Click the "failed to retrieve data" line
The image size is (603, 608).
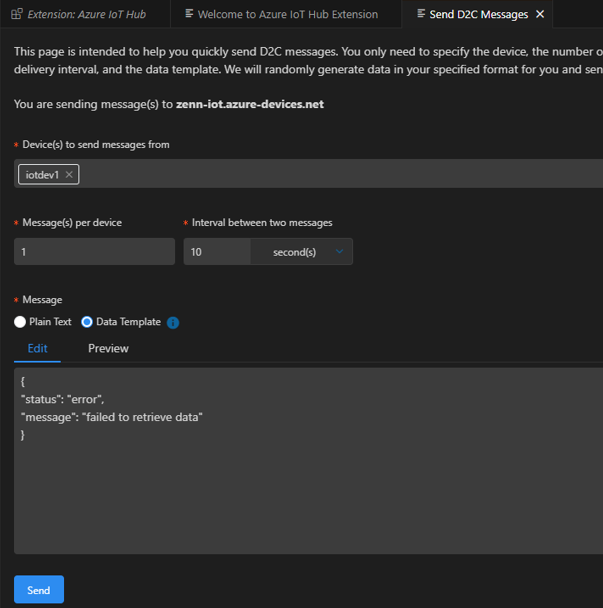112,417
